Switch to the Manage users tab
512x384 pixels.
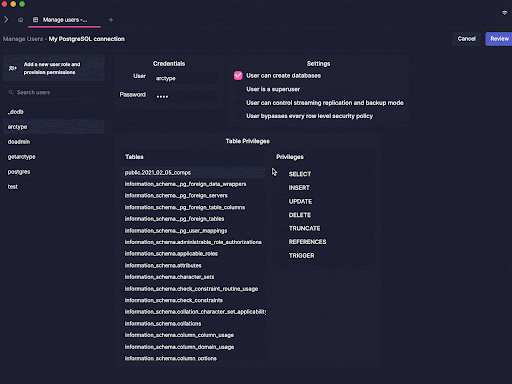[64, 20]
